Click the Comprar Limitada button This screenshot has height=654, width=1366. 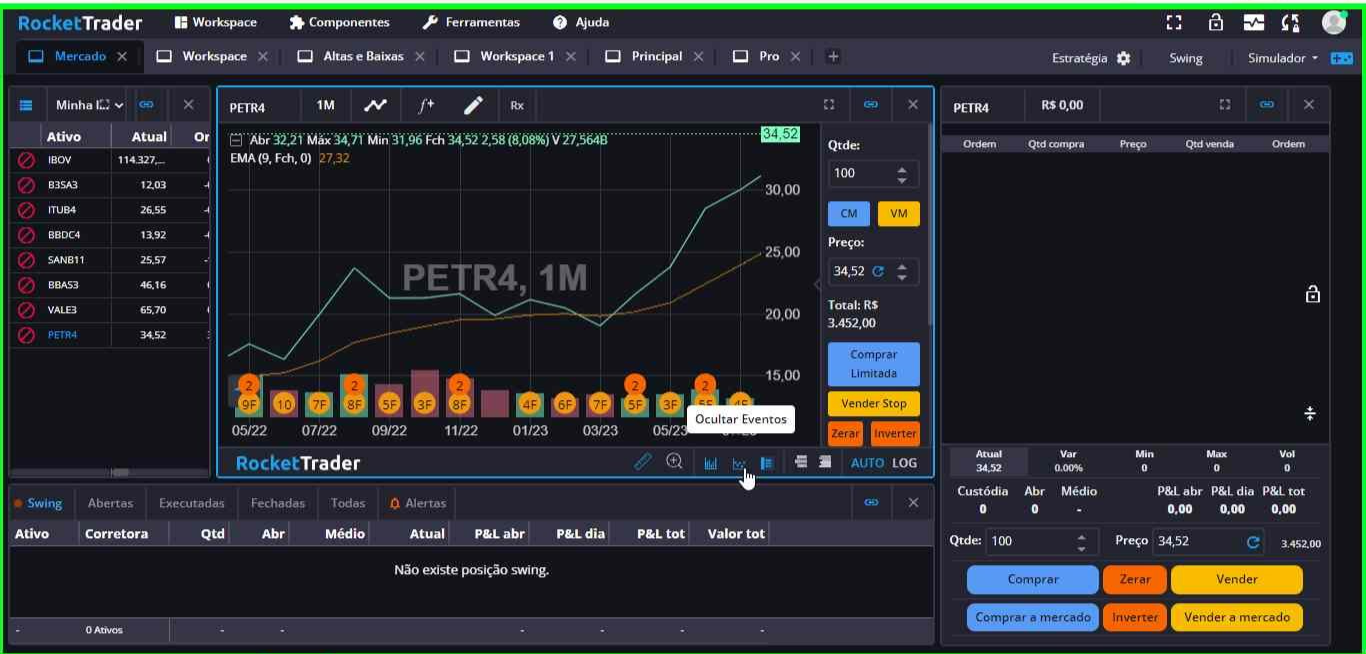coord(874,364)
